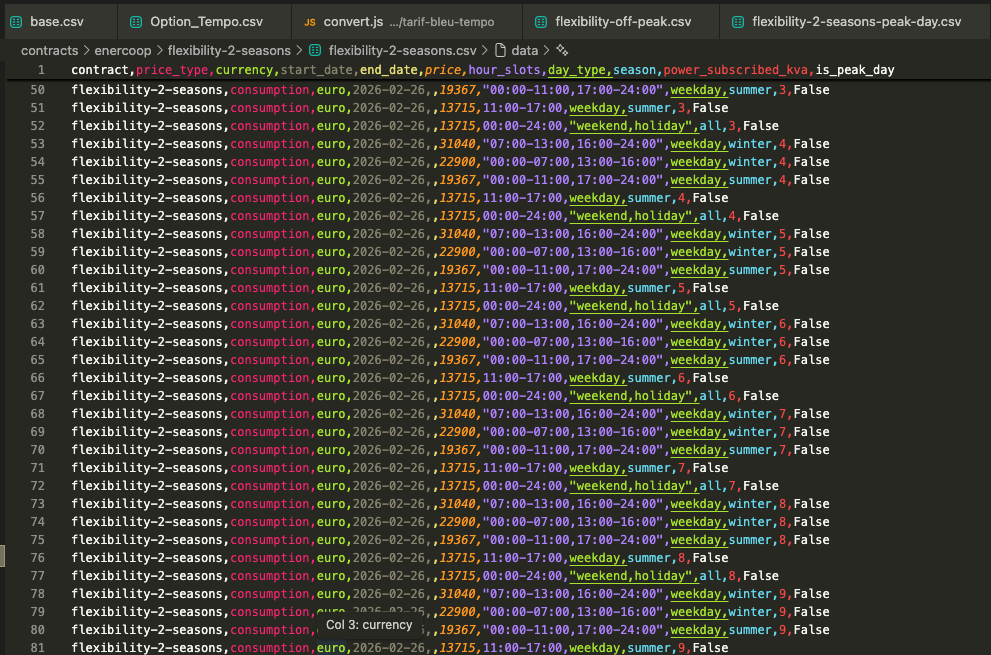The height and width of the screenshot is (655, 991).
Task: Click the end_date header on line 1
Action: click(x=389, y=70)
